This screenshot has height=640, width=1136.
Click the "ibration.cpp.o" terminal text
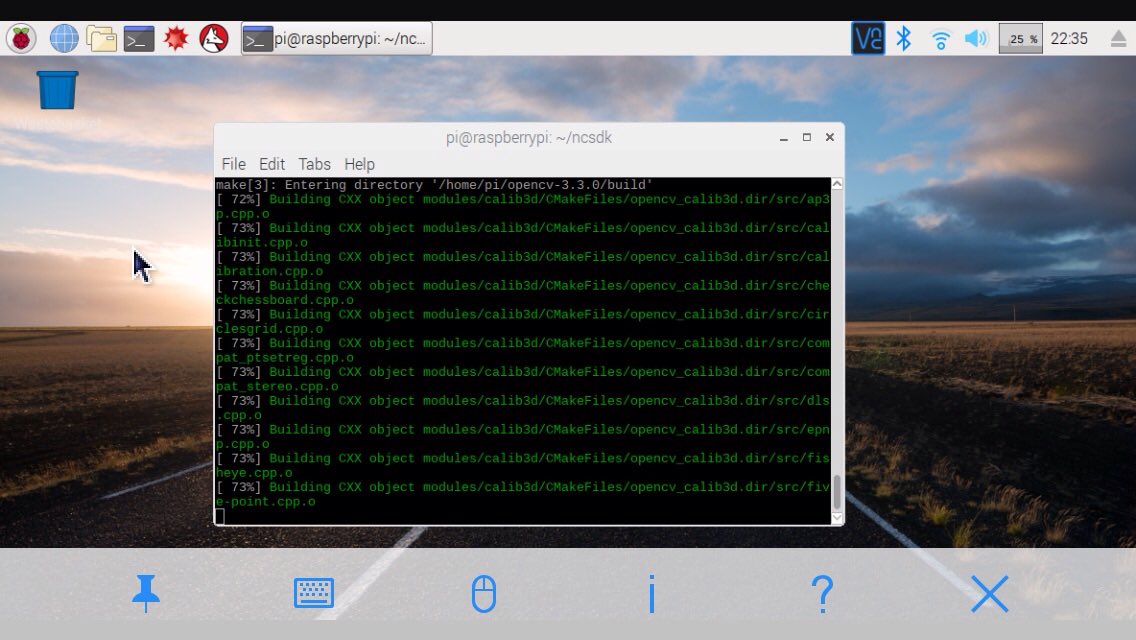point(270,271)
